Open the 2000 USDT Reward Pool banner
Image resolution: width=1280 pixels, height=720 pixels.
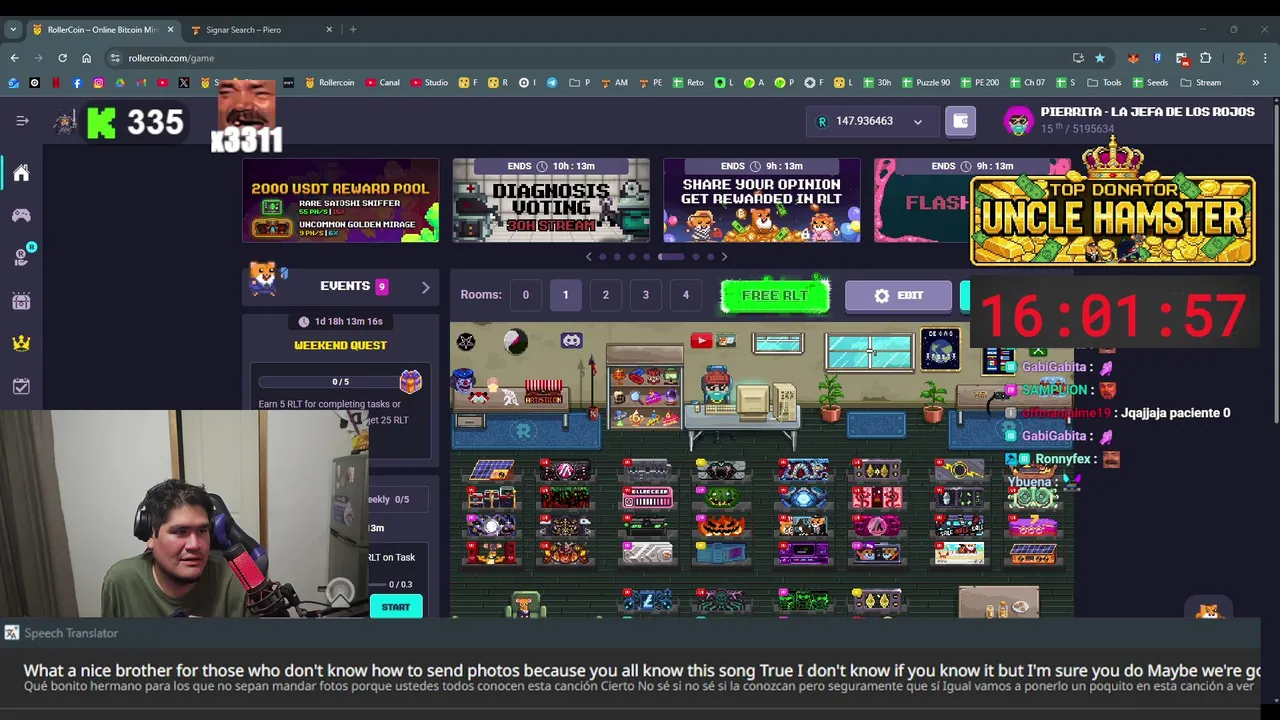tap(340, 200)
